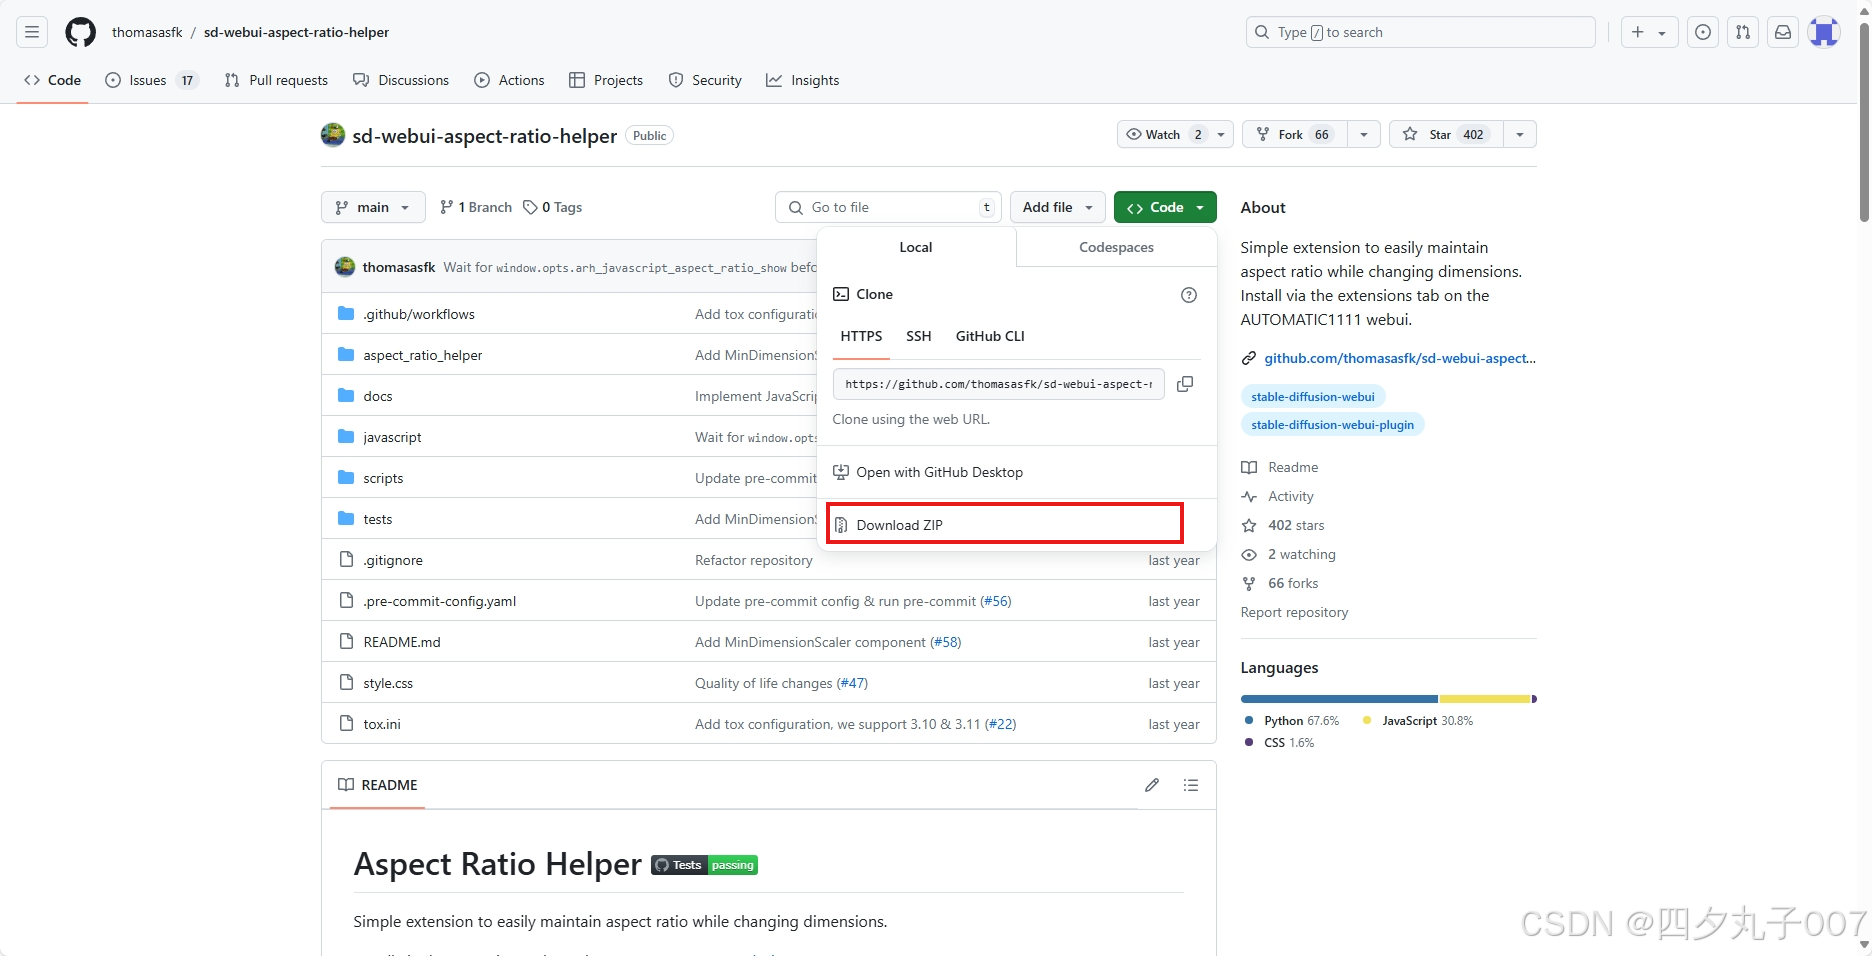
Task: Open the .gitignore file
Action: (x=393, y=560)
